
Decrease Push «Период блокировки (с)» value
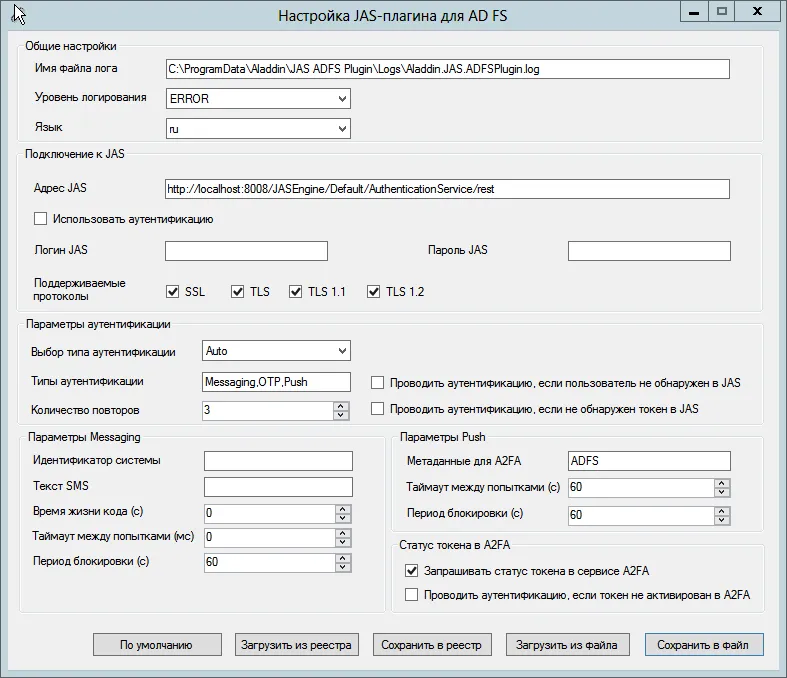[x=722, y=519]
